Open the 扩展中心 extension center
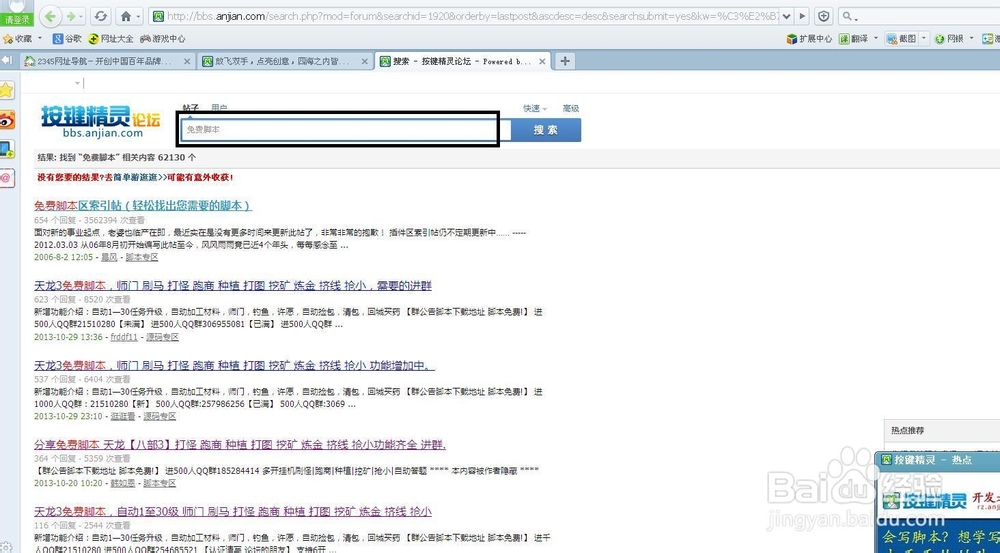The image size is (1000, 553). (x=809, y=39)
